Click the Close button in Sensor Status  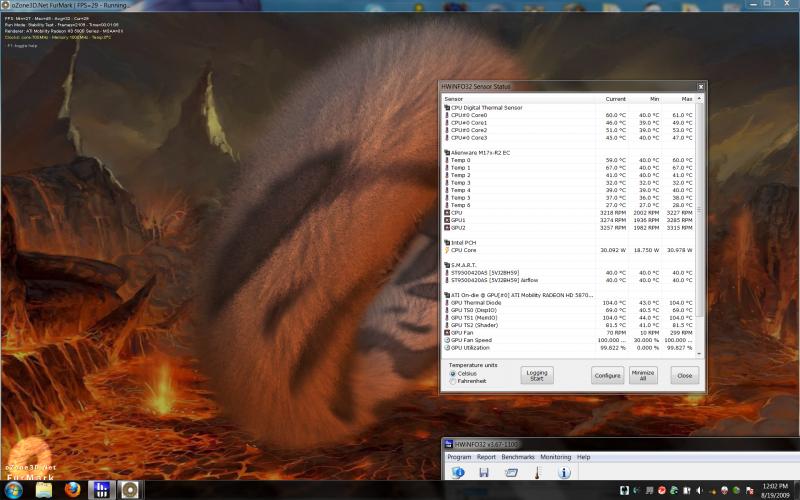pos(684,376)
